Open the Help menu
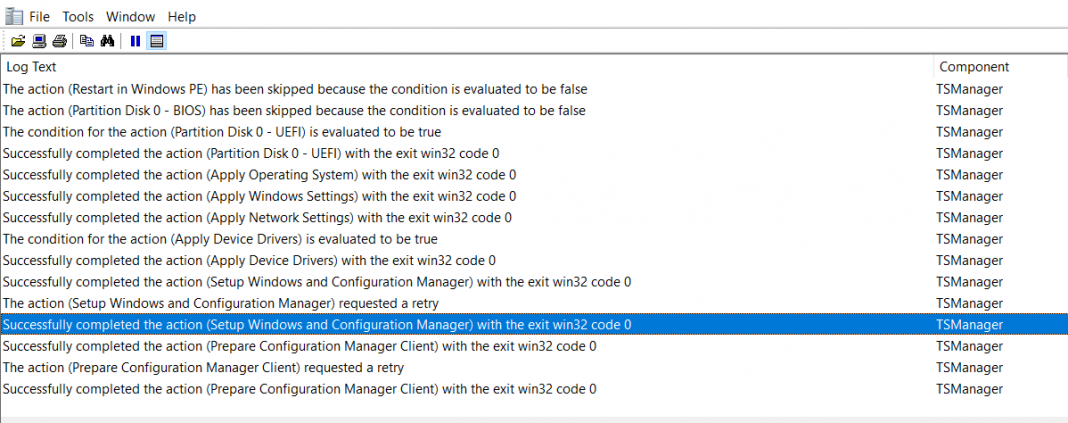 click(x=182, y=16)
